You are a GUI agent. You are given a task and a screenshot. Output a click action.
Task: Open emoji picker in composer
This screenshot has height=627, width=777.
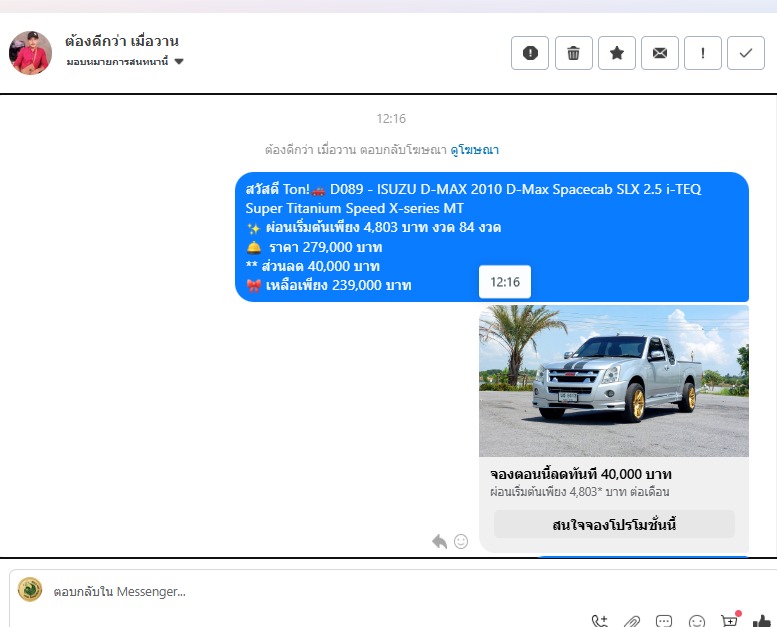coord(697,621)
